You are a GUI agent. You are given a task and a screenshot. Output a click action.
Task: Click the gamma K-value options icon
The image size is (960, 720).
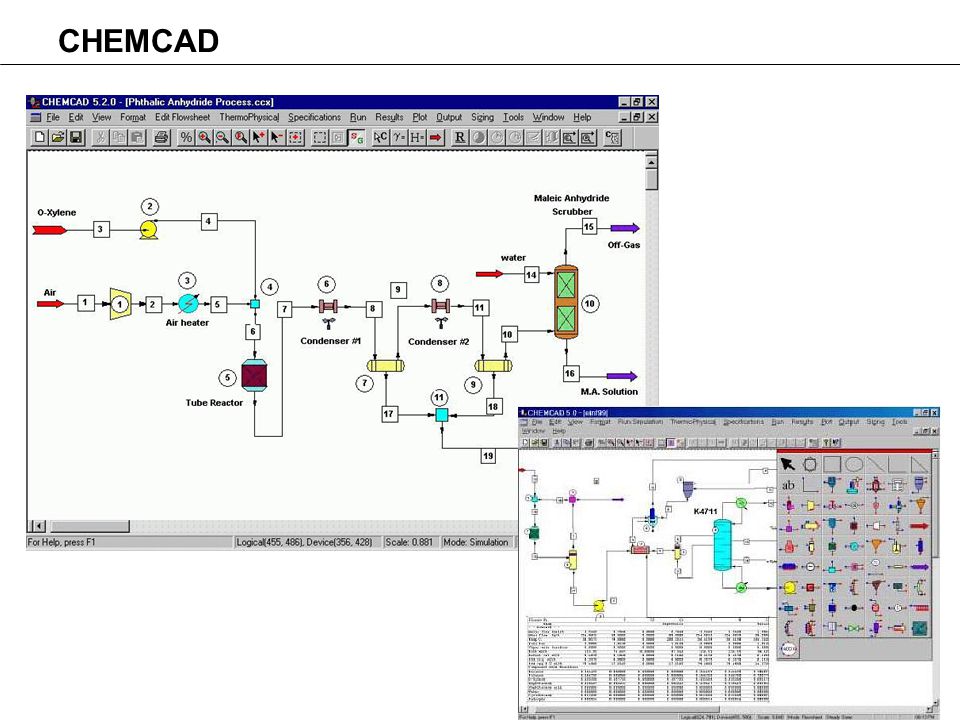(399, 137)
